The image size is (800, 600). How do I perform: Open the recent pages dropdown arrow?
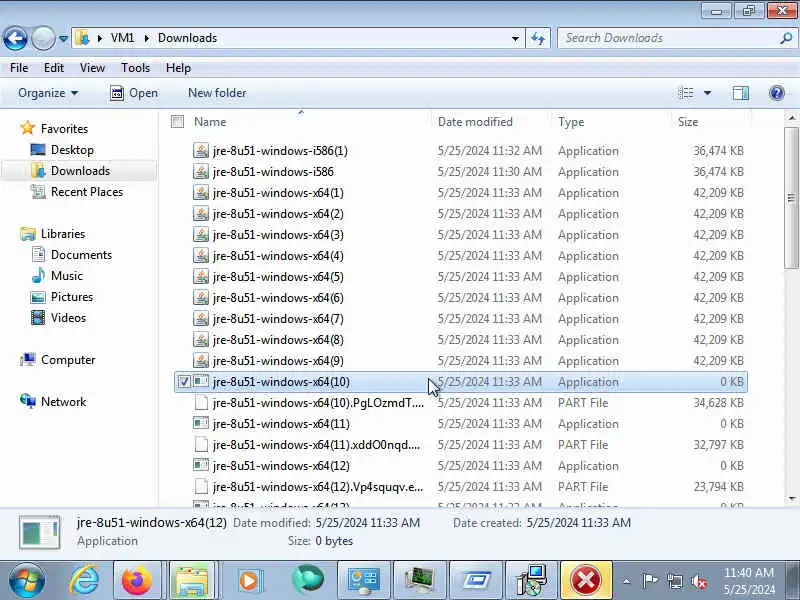click(x=63, y=38)
